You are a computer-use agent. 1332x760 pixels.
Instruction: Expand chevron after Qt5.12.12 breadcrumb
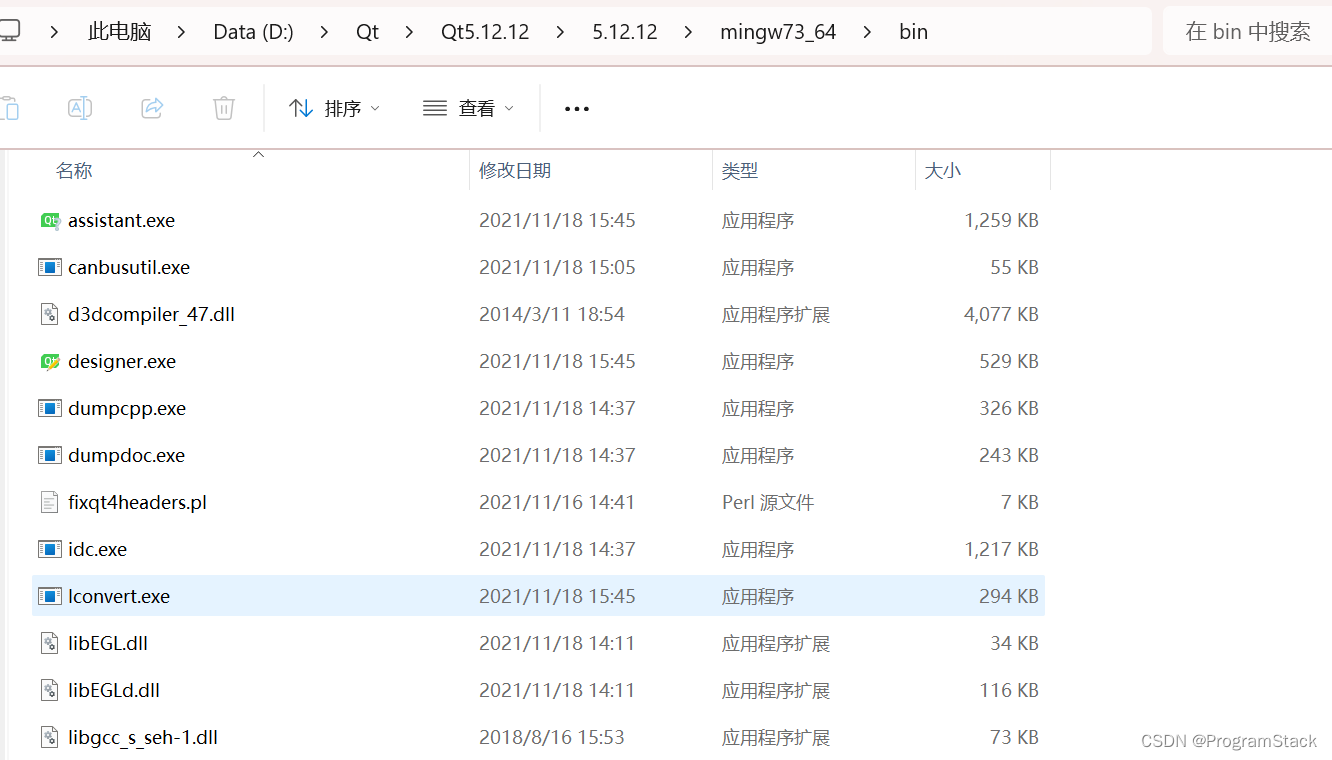(560, 32)
